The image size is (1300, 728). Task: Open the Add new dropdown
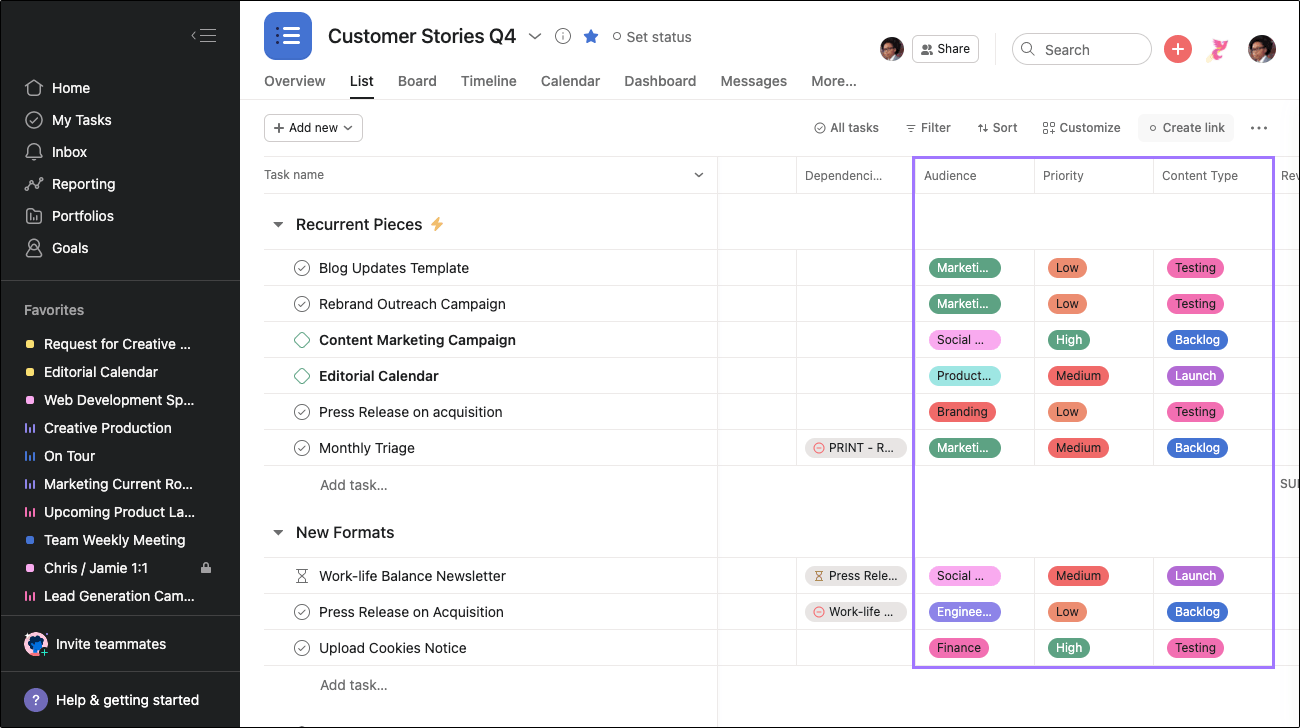pos(313,128)
